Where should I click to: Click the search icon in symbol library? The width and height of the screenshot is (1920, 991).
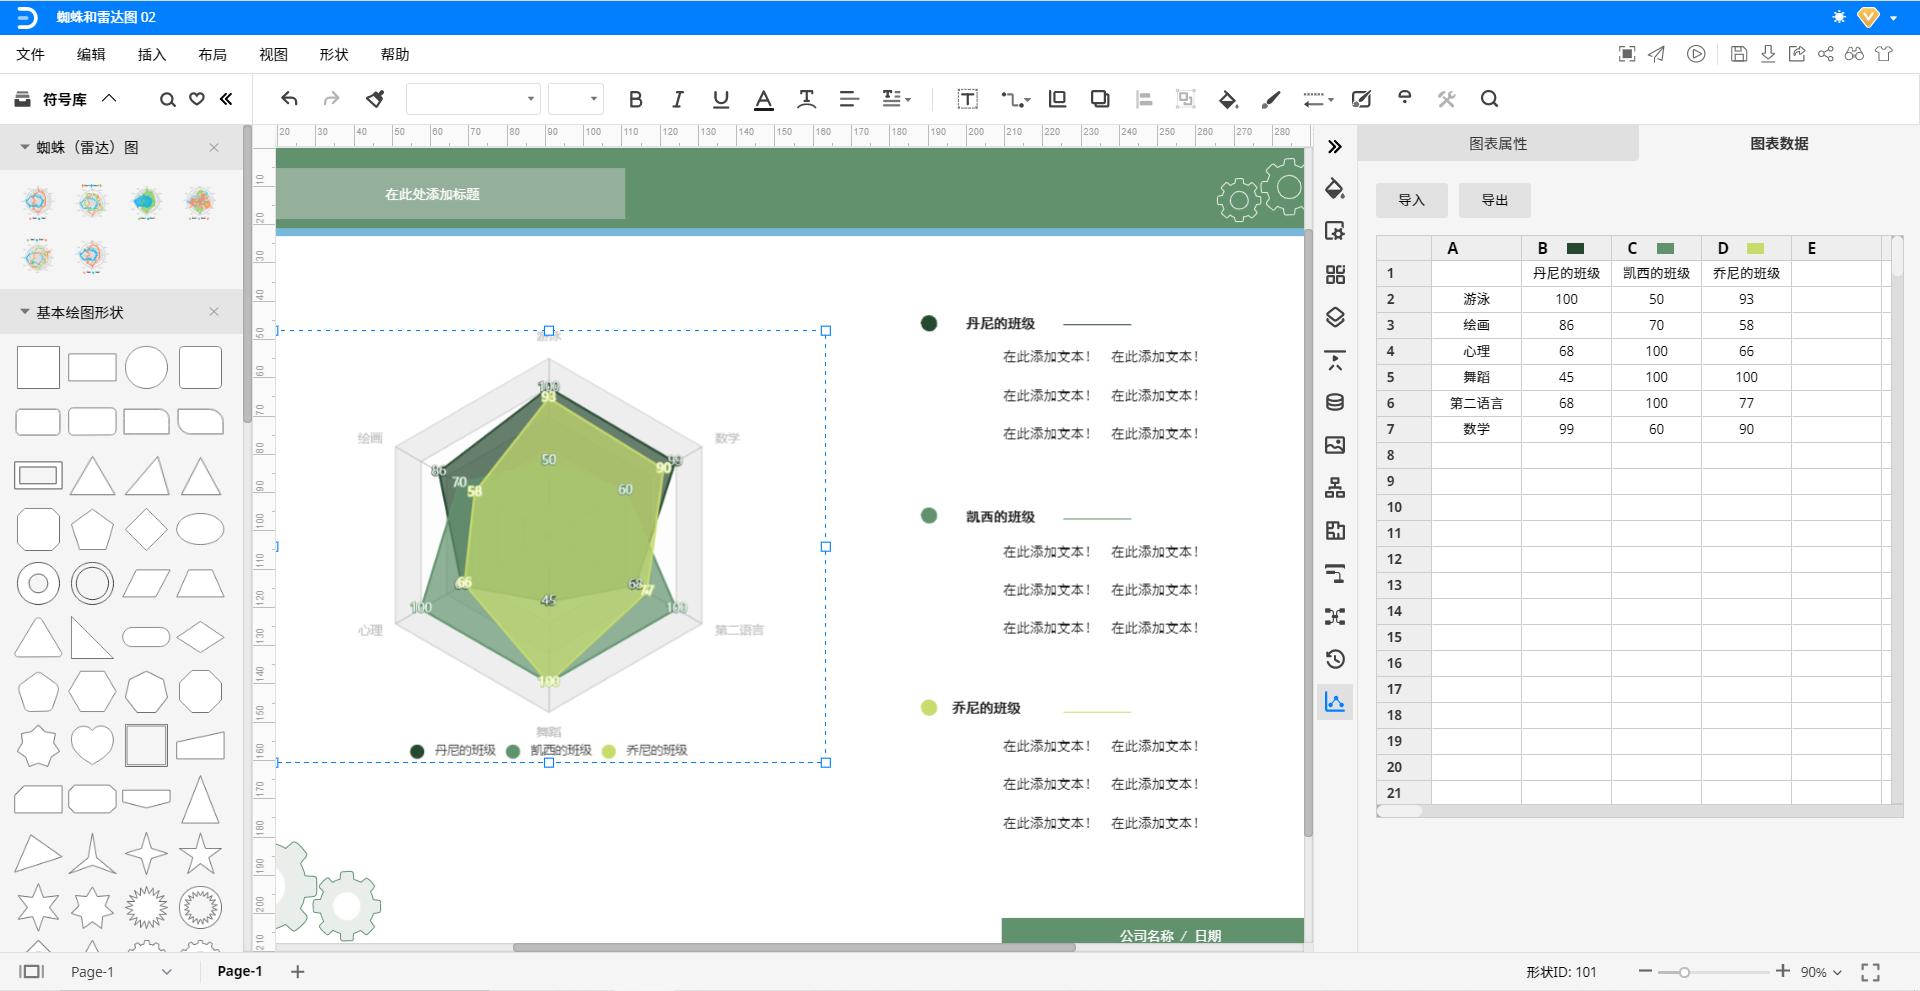[x=168, y=99]
